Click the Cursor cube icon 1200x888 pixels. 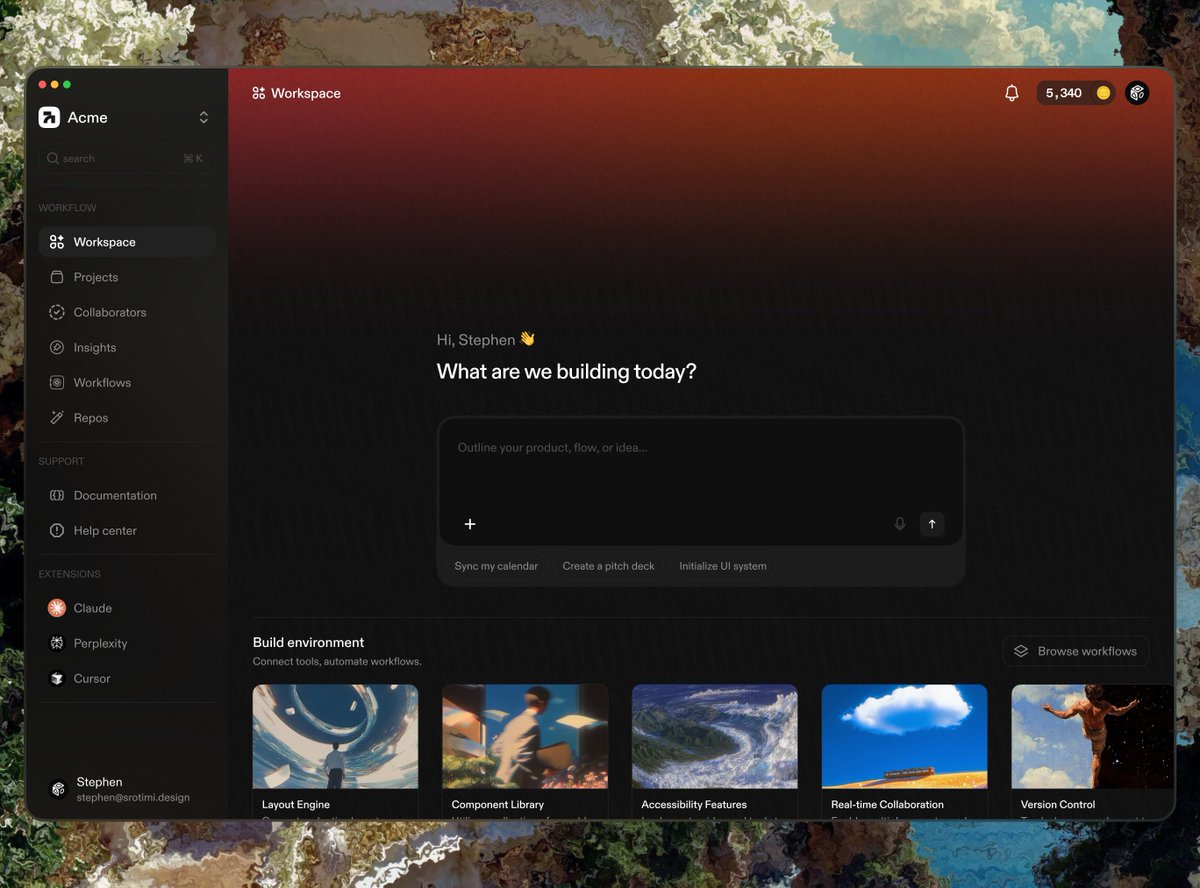[57, 678]
